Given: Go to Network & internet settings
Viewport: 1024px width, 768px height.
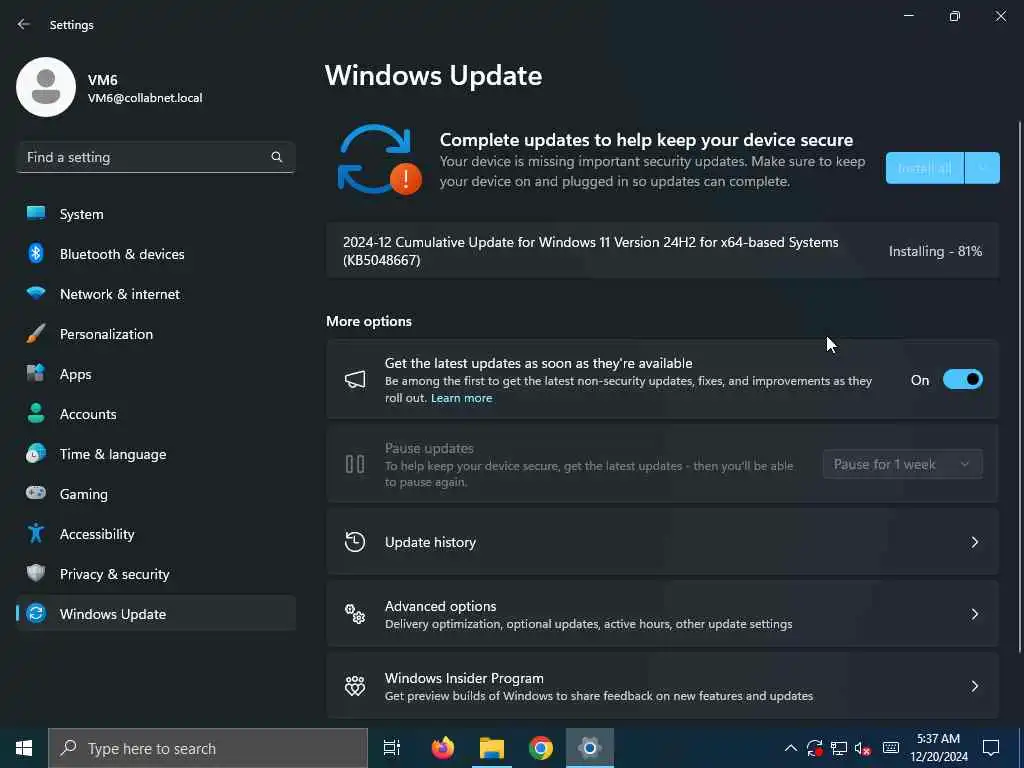Looking at the screenshot, I should 156,294.
